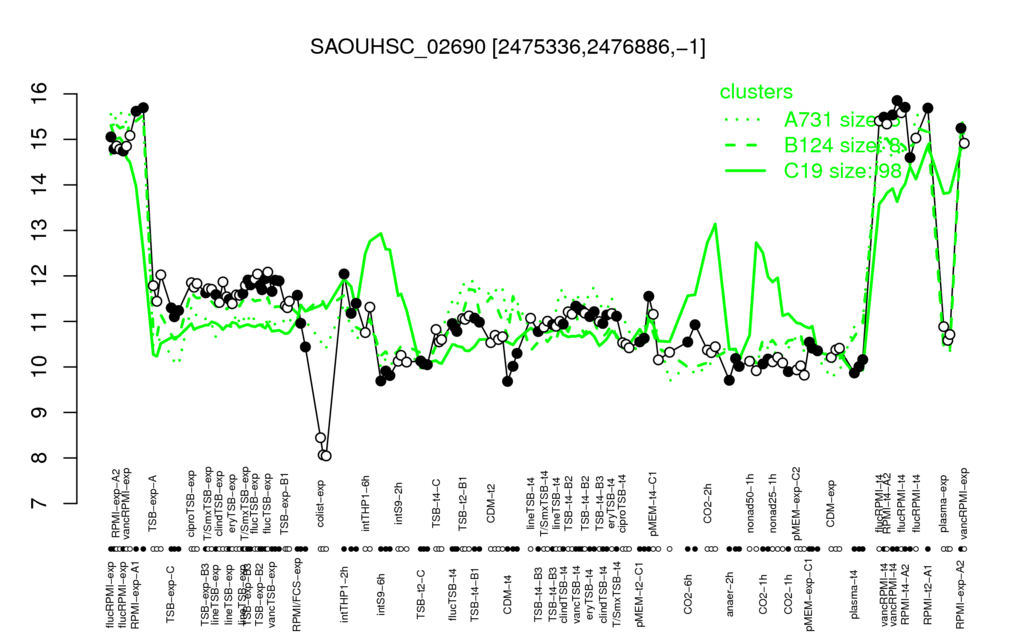Select the 'TSB-t4-B1' x-axis label
This screenshot has height=640, width=1024.
point(475,593)
